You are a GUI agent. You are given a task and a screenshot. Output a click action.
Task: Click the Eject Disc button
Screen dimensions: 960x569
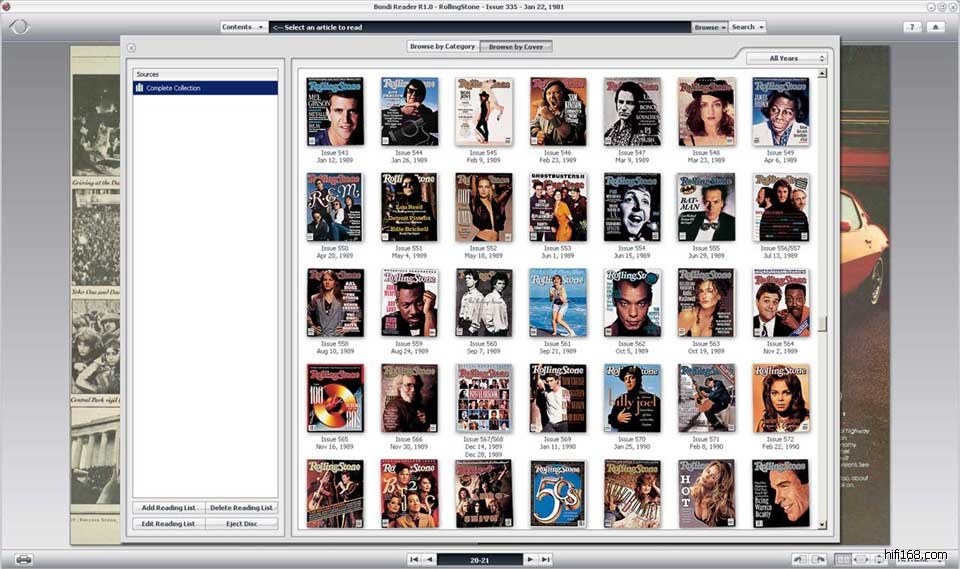(x=241, y=523)
